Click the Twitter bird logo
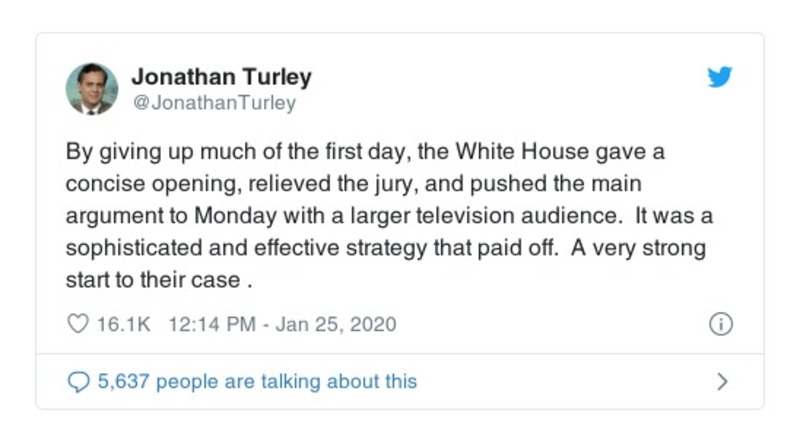The width and height of the screenshot is (800, 445). 720,77
